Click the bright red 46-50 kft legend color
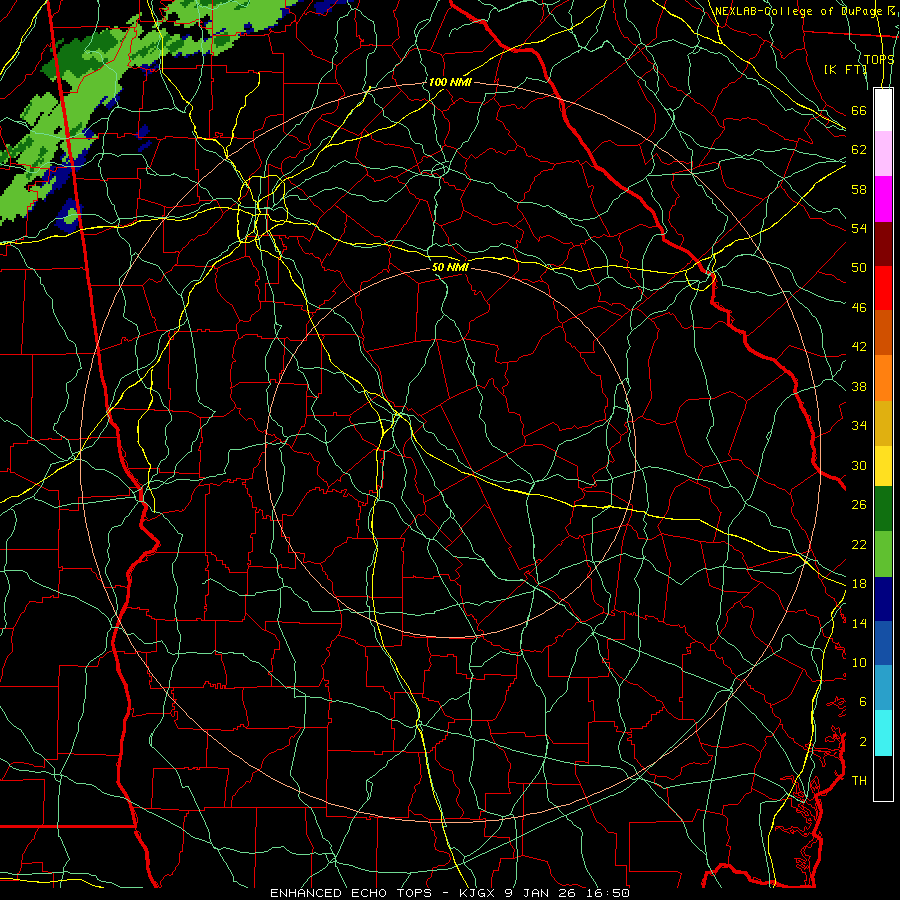 pyautogui.click(x=883, y=288)
